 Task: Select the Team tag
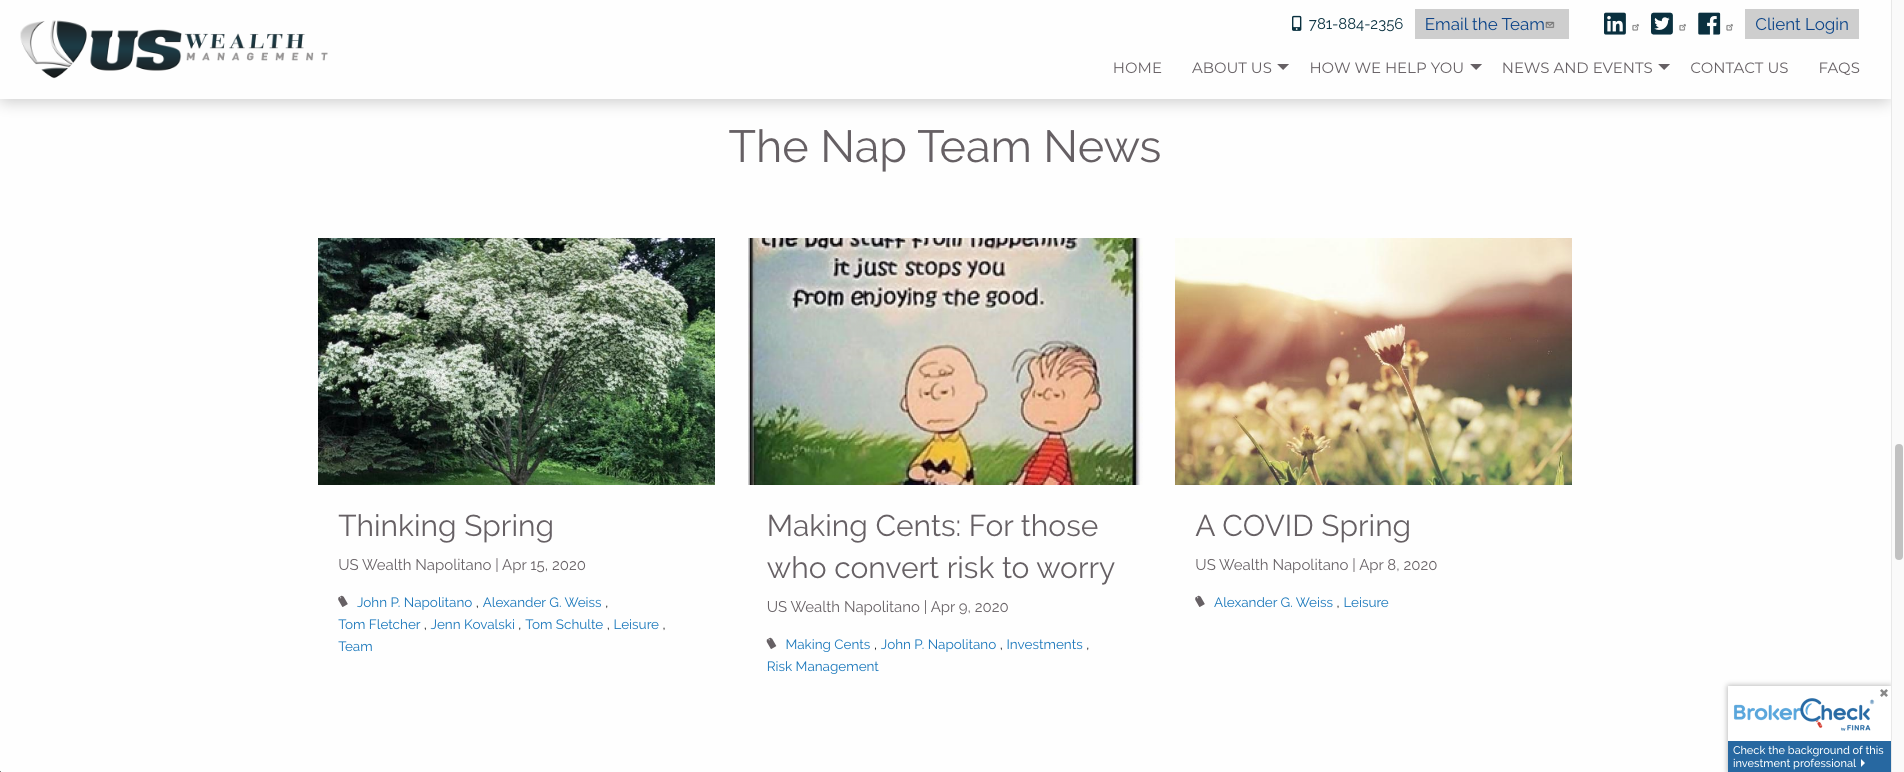coord(355,646)
